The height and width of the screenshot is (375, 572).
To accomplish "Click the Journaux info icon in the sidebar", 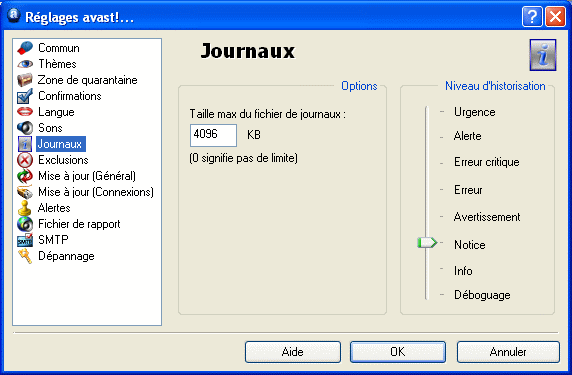I will (25, 144).
